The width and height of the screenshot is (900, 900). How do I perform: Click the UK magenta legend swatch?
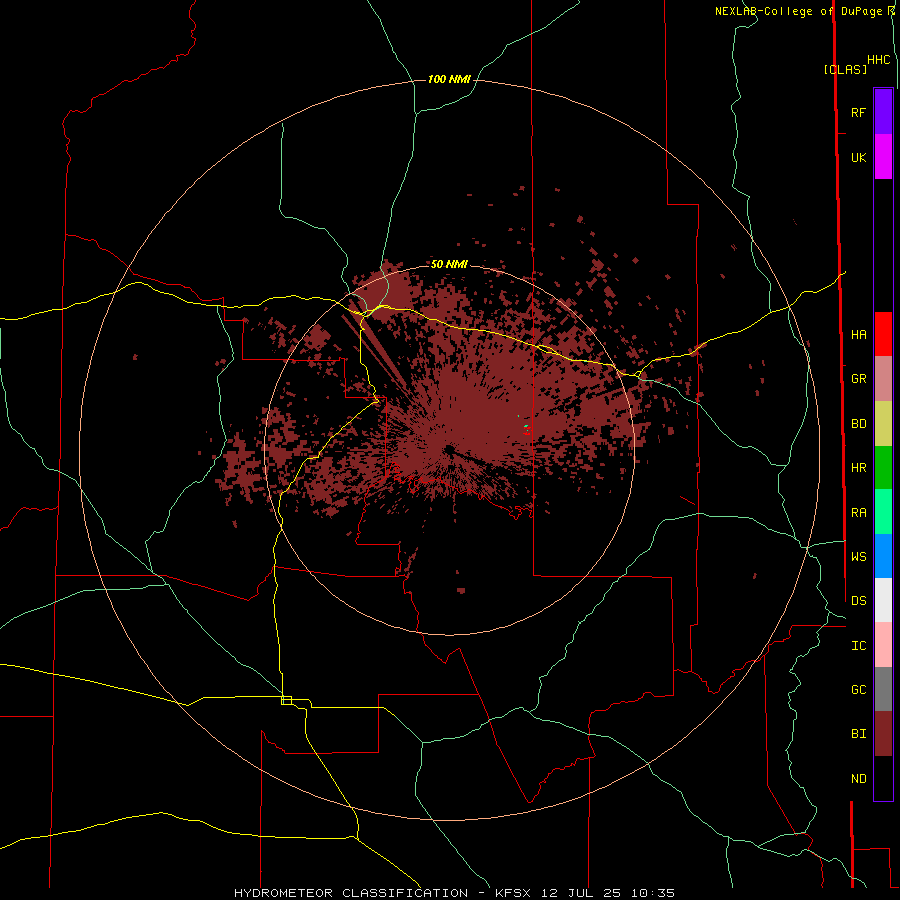pos(883,157)
